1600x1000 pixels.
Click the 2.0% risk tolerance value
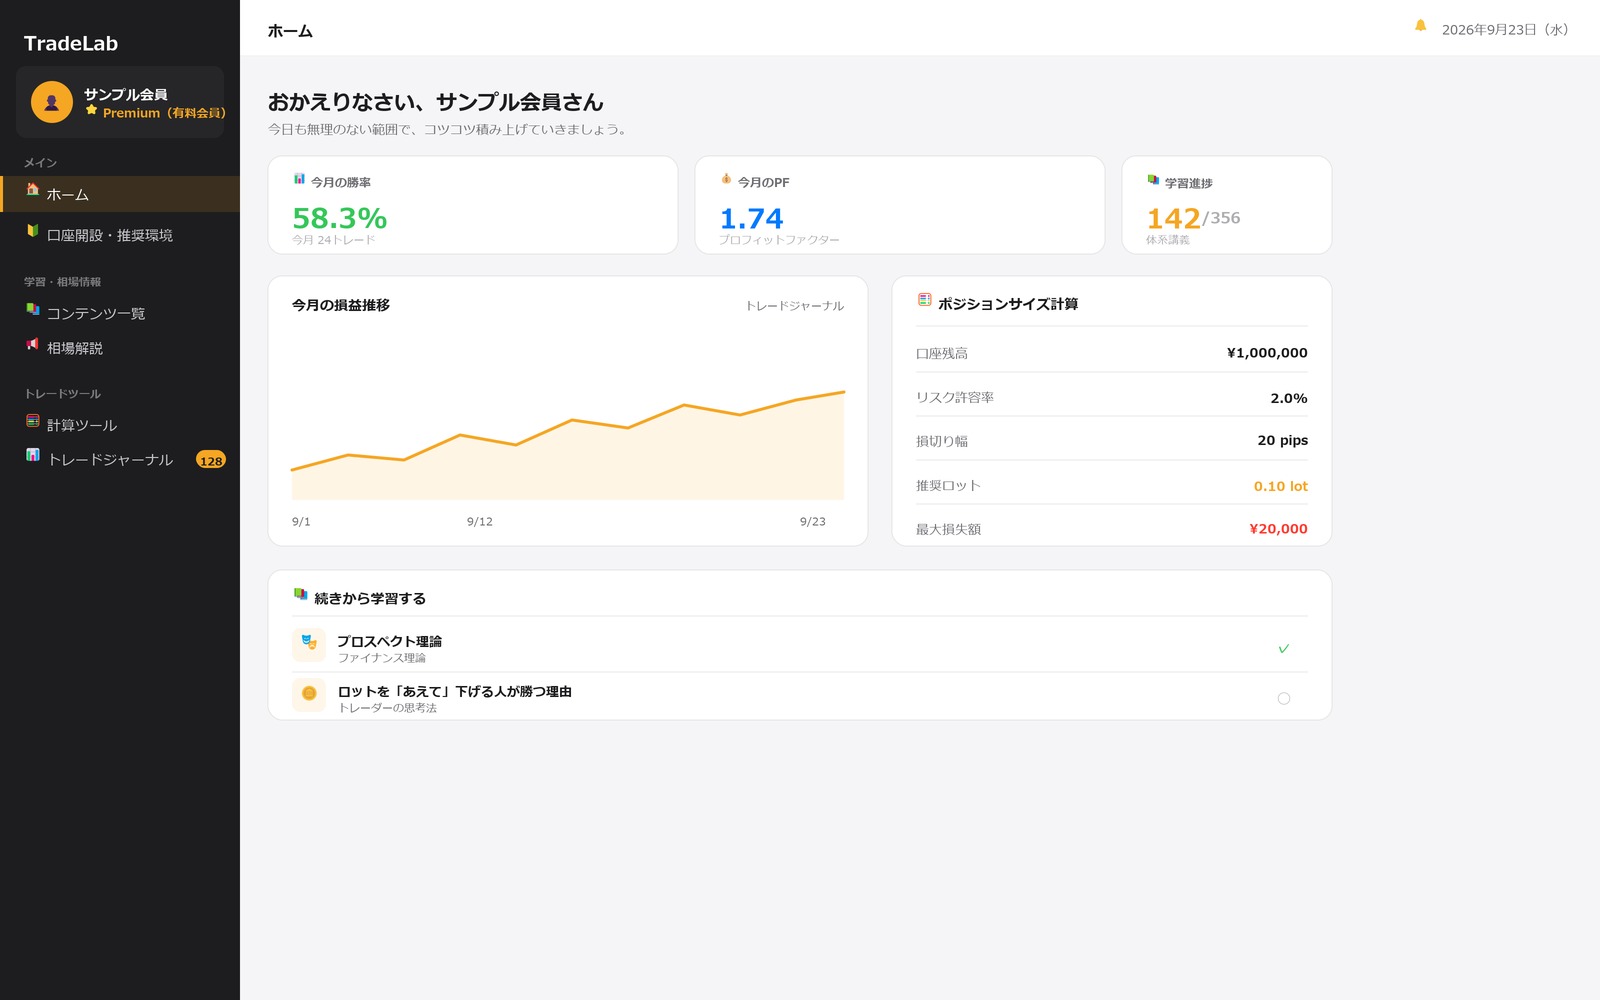1289,398
